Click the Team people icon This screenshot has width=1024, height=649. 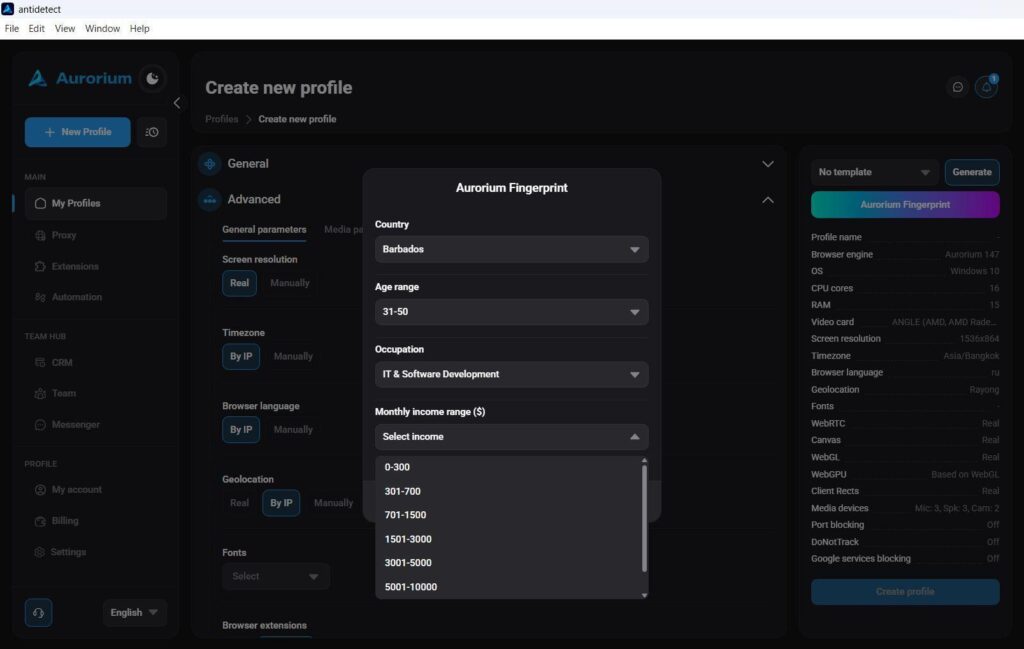40,393
